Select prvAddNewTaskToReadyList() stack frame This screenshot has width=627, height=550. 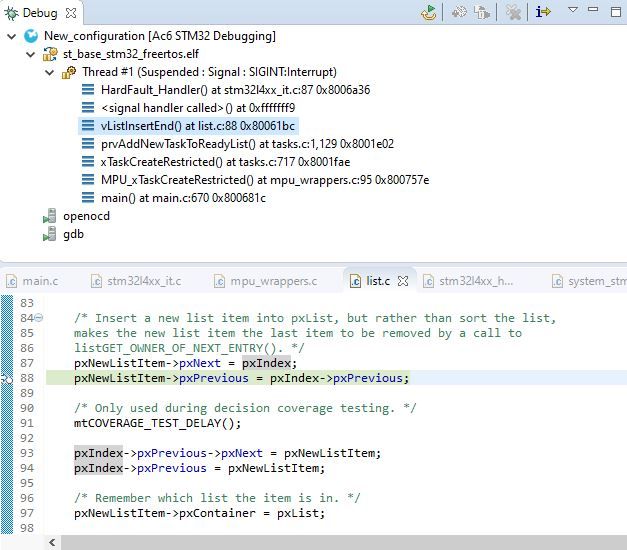click(248, 144)
